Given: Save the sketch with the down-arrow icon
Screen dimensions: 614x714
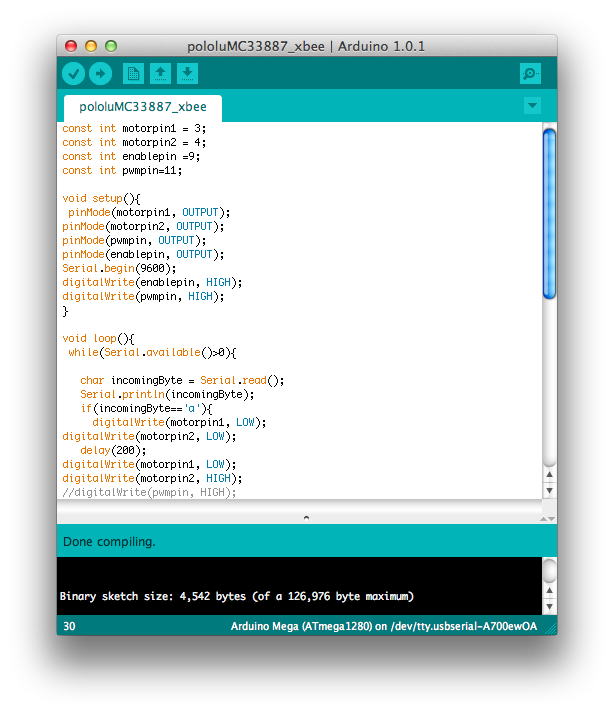Looking at the screenshot, I should pos(187,74).
